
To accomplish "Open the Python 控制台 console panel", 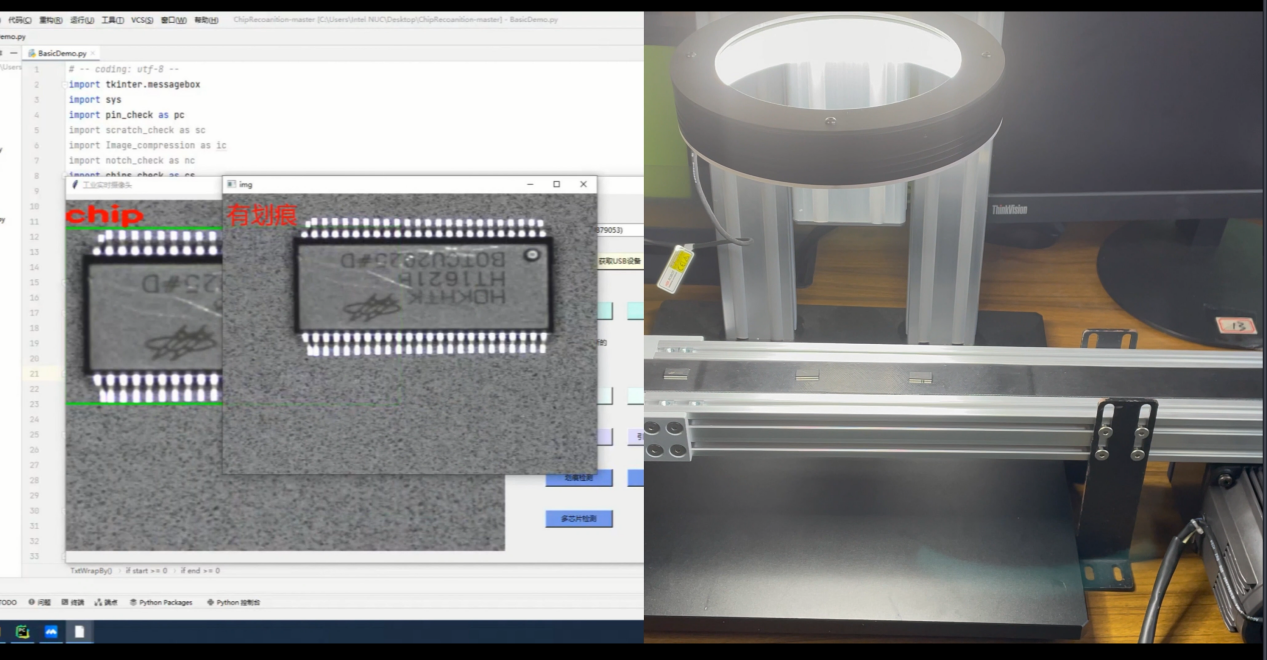I will click(x=234, y=603).
